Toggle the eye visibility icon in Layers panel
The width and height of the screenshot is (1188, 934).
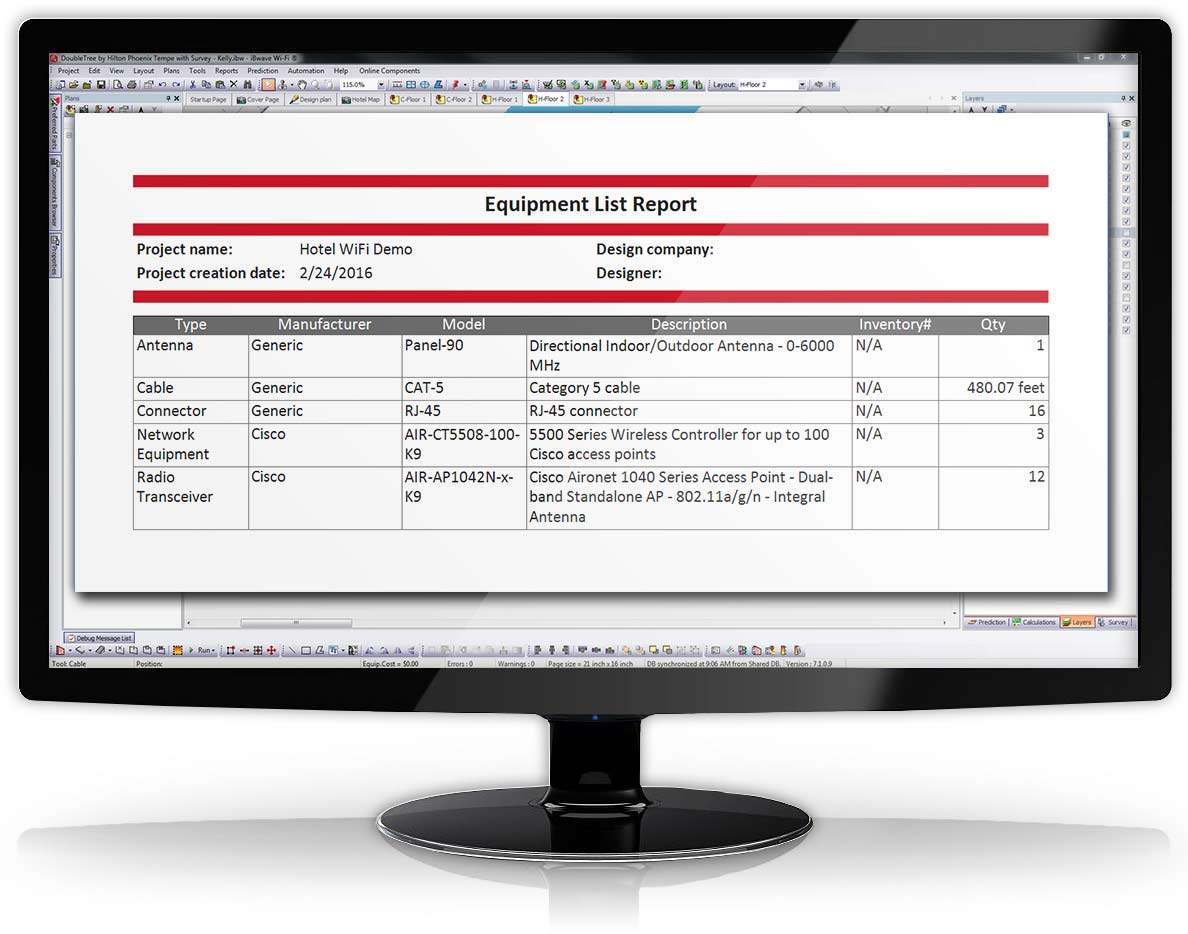point(1126,123)
